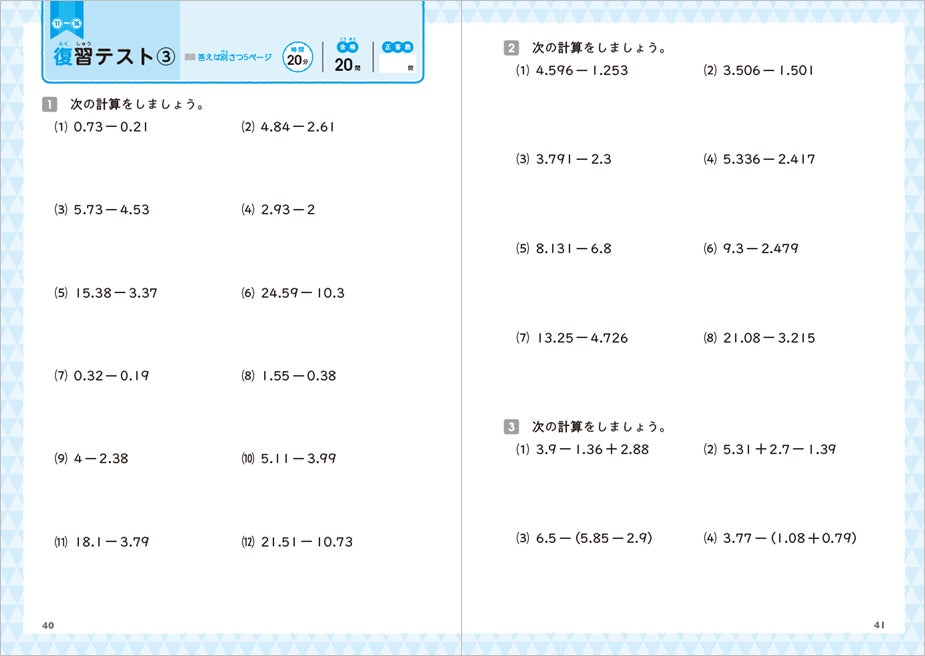Click the 正答数 score entry box
Image resolution: width=925 pixels, height=656 pixels.
pos(398,63)
